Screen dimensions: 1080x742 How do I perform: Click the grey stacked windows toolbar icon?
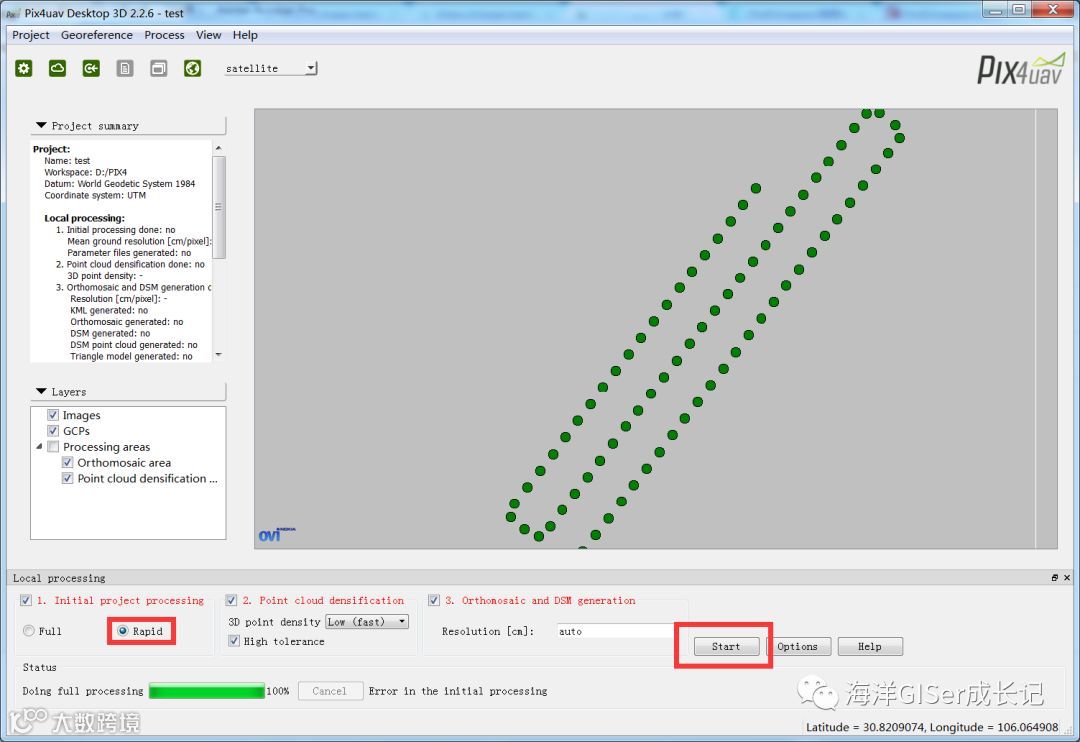pos(158,68)
